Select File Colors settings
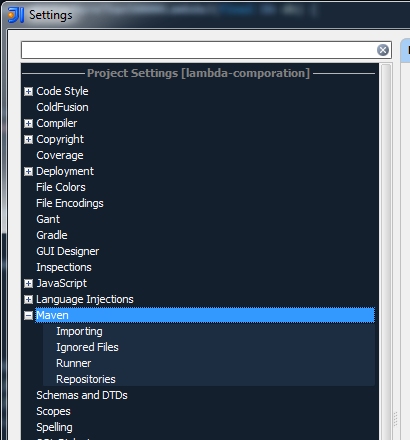 coord(61,187)
